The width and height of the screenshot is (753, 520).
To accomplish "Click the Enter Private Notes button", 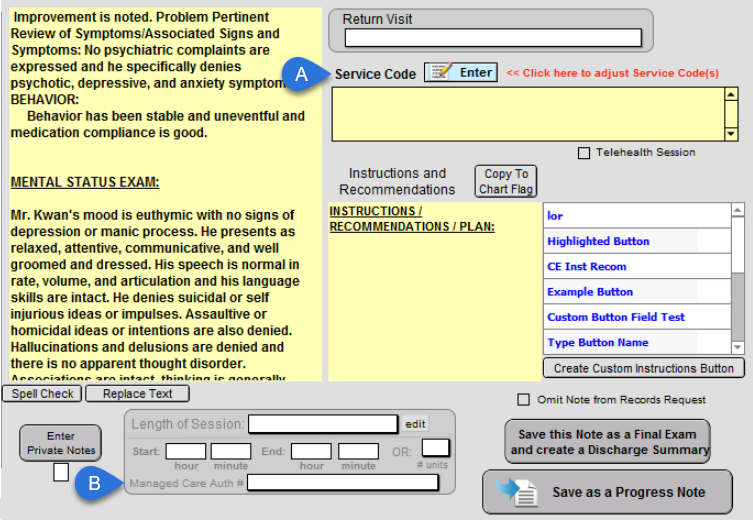I will tap(61, 443).
